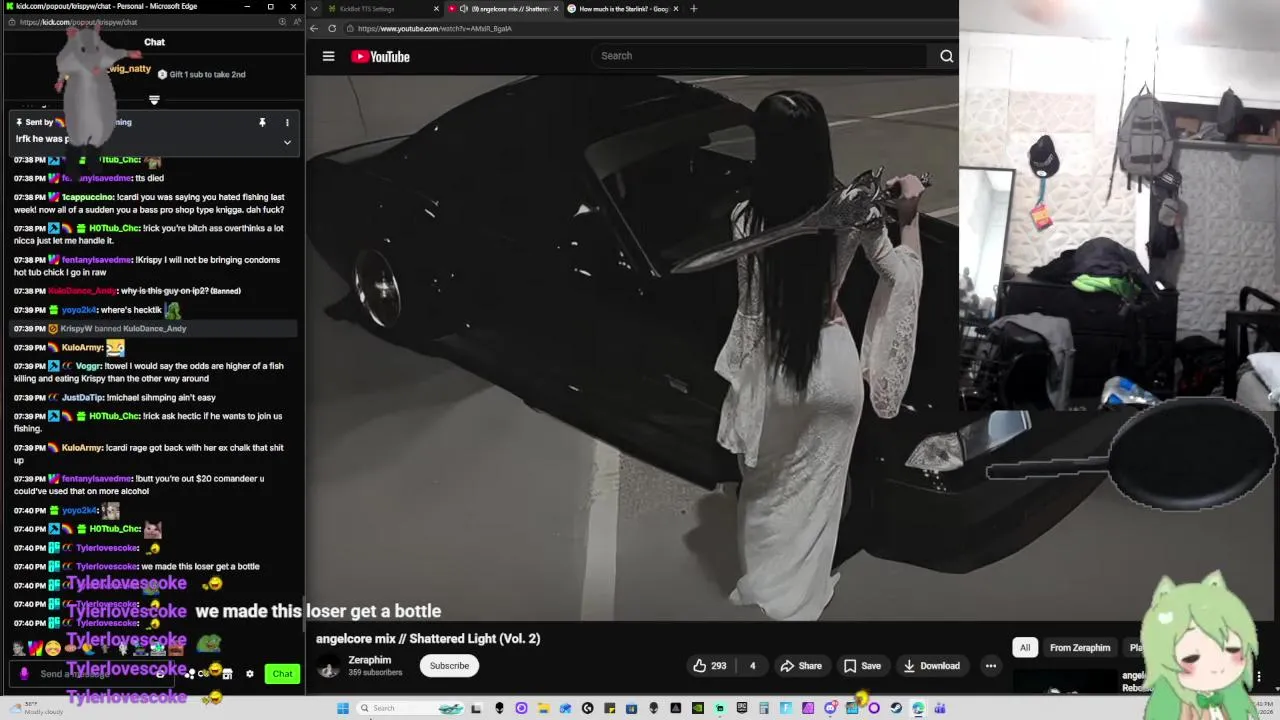Subscribe to the Zeraphim channel
1280x720 pixels.
coord(449,666)
